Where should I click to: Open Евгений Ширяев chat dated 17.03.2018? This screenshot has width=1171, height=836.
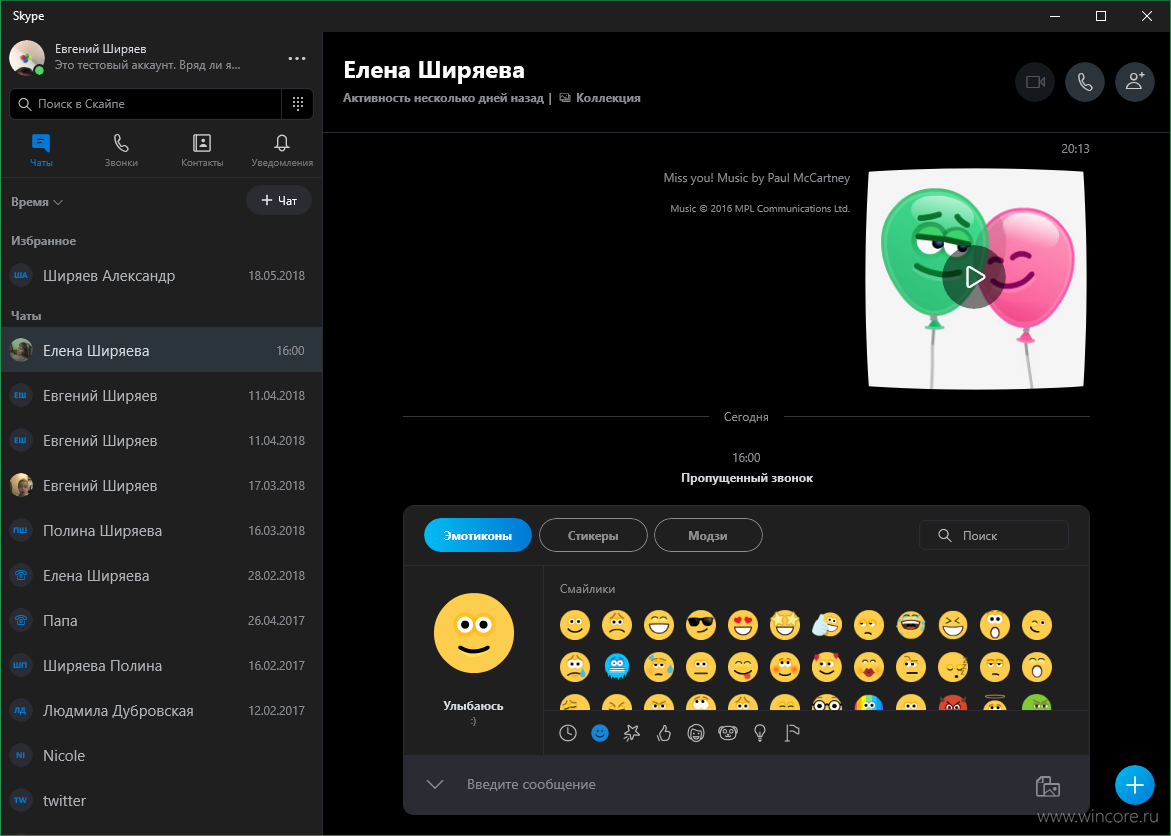pyautogui.click(x=161, y=486)
